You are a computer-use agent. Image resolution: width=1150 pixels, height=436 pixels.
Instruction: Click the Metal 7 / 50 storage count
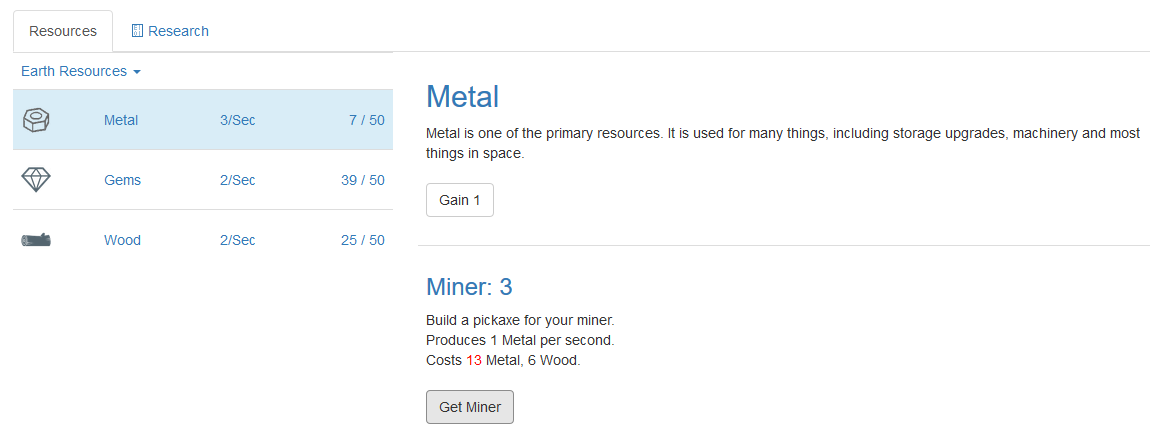tap(367, 120)
